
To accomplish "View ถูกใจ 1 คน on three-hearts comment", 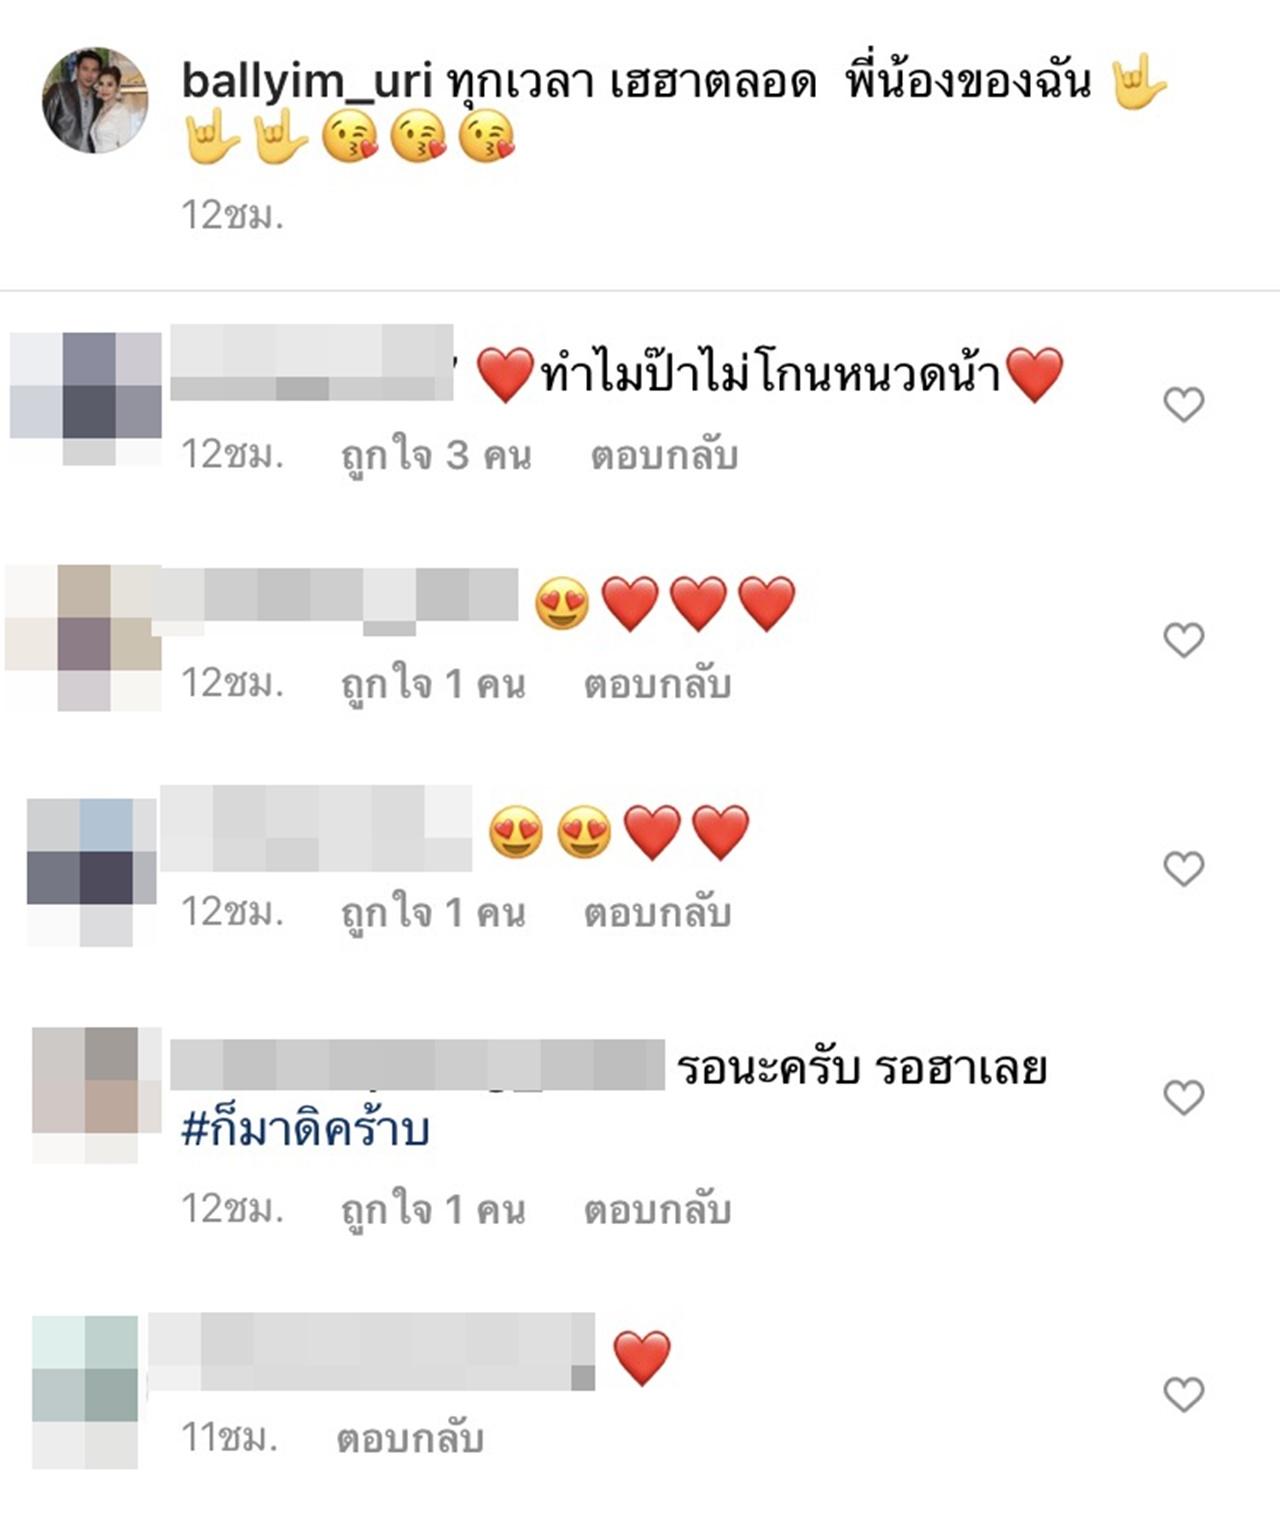I will (433, 685).
